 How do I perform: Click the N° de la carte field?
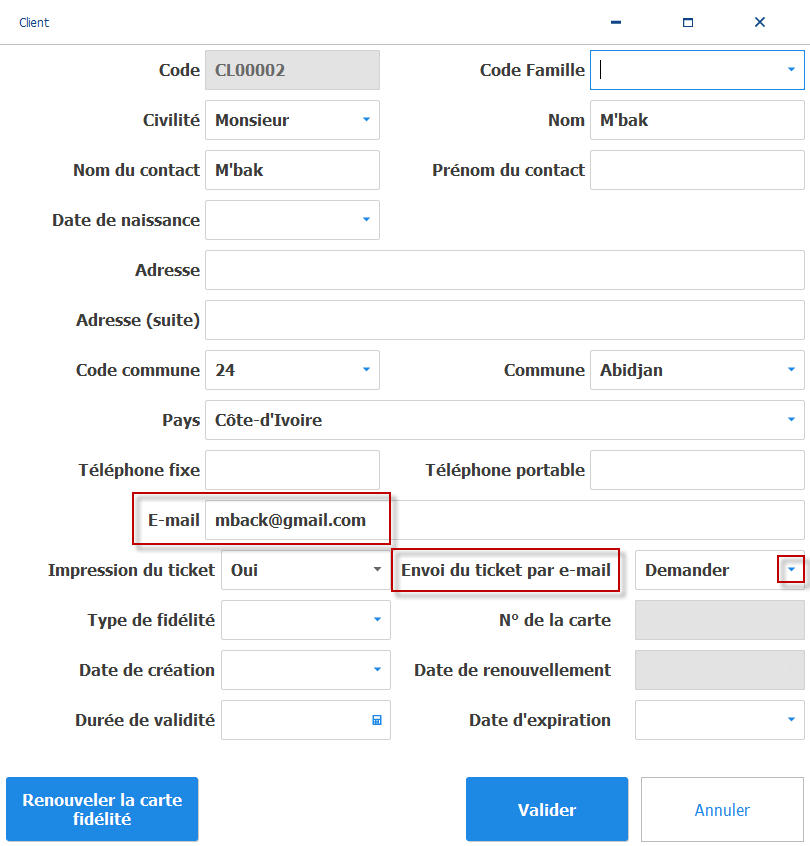[x=719, y=619]
